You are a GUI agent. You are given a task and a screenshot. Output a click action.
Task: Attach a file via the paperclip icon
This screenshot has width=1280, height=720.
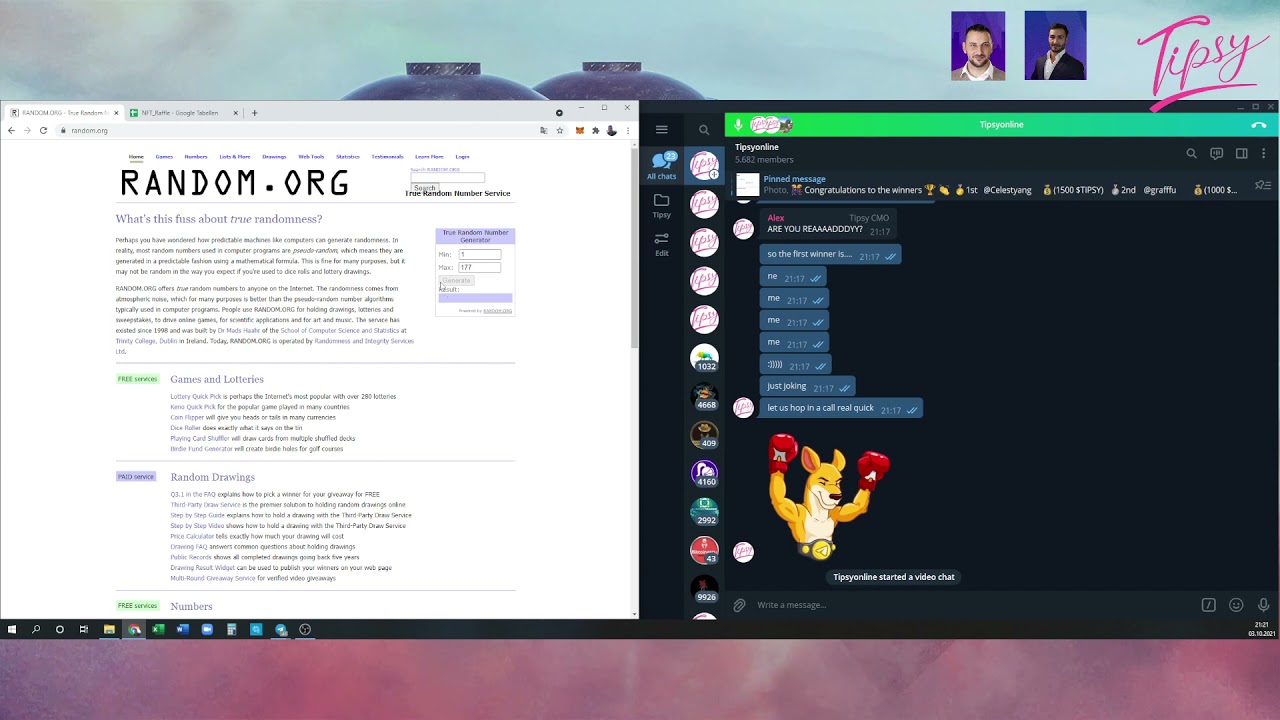(739, 605)
